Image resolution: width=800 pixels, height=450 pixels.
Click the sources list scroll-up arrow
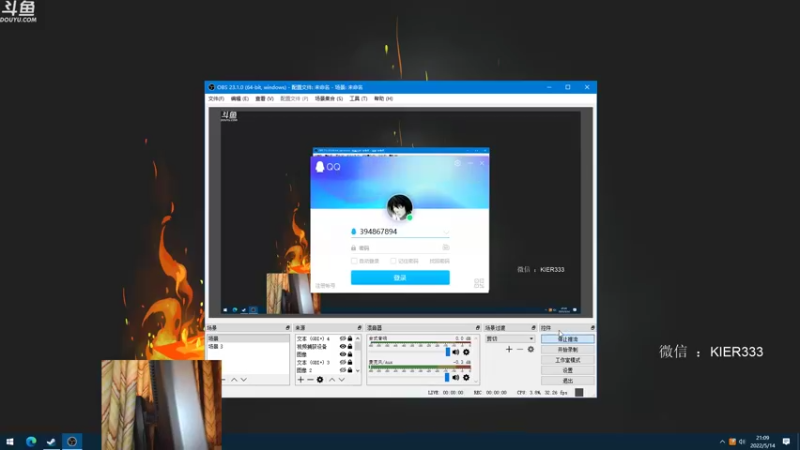point(358,338)
